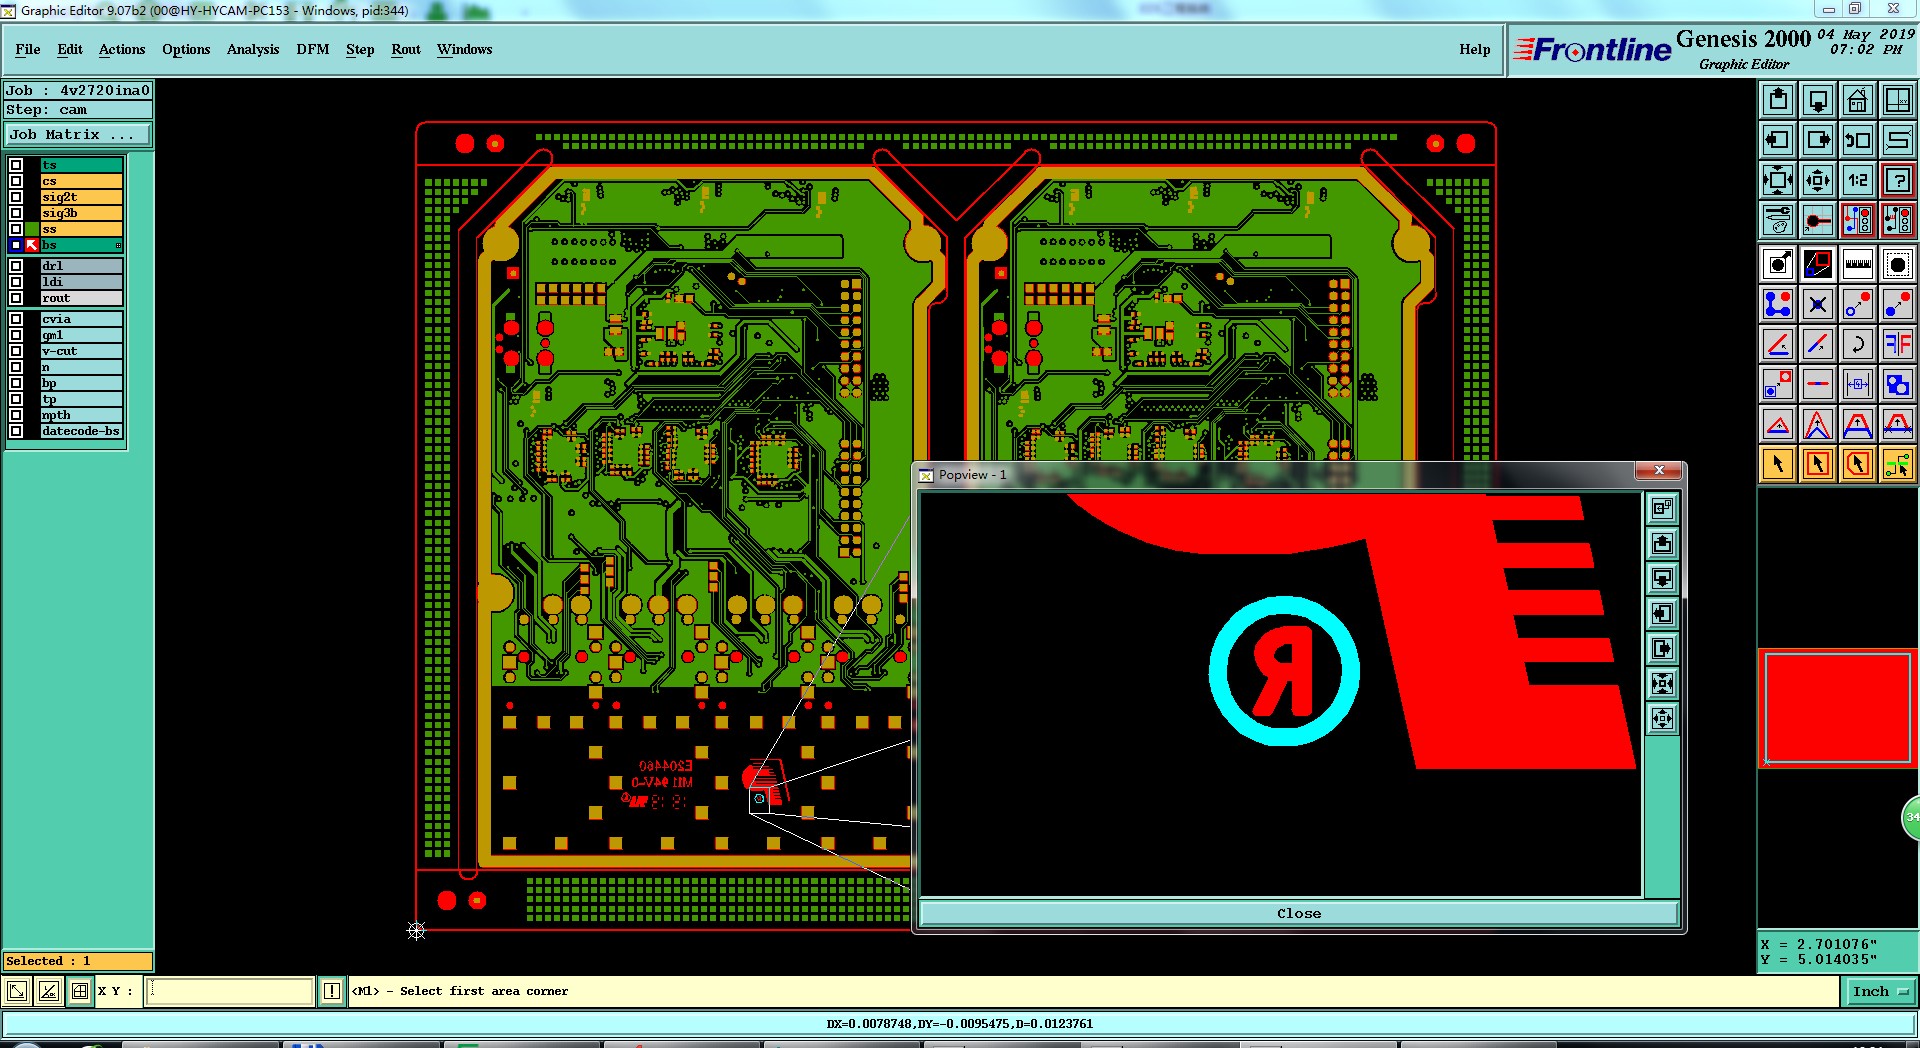This screenshot has width=1920, height=1048.
Task: Open the Inch units dropdown
Action: (1880, 991)
